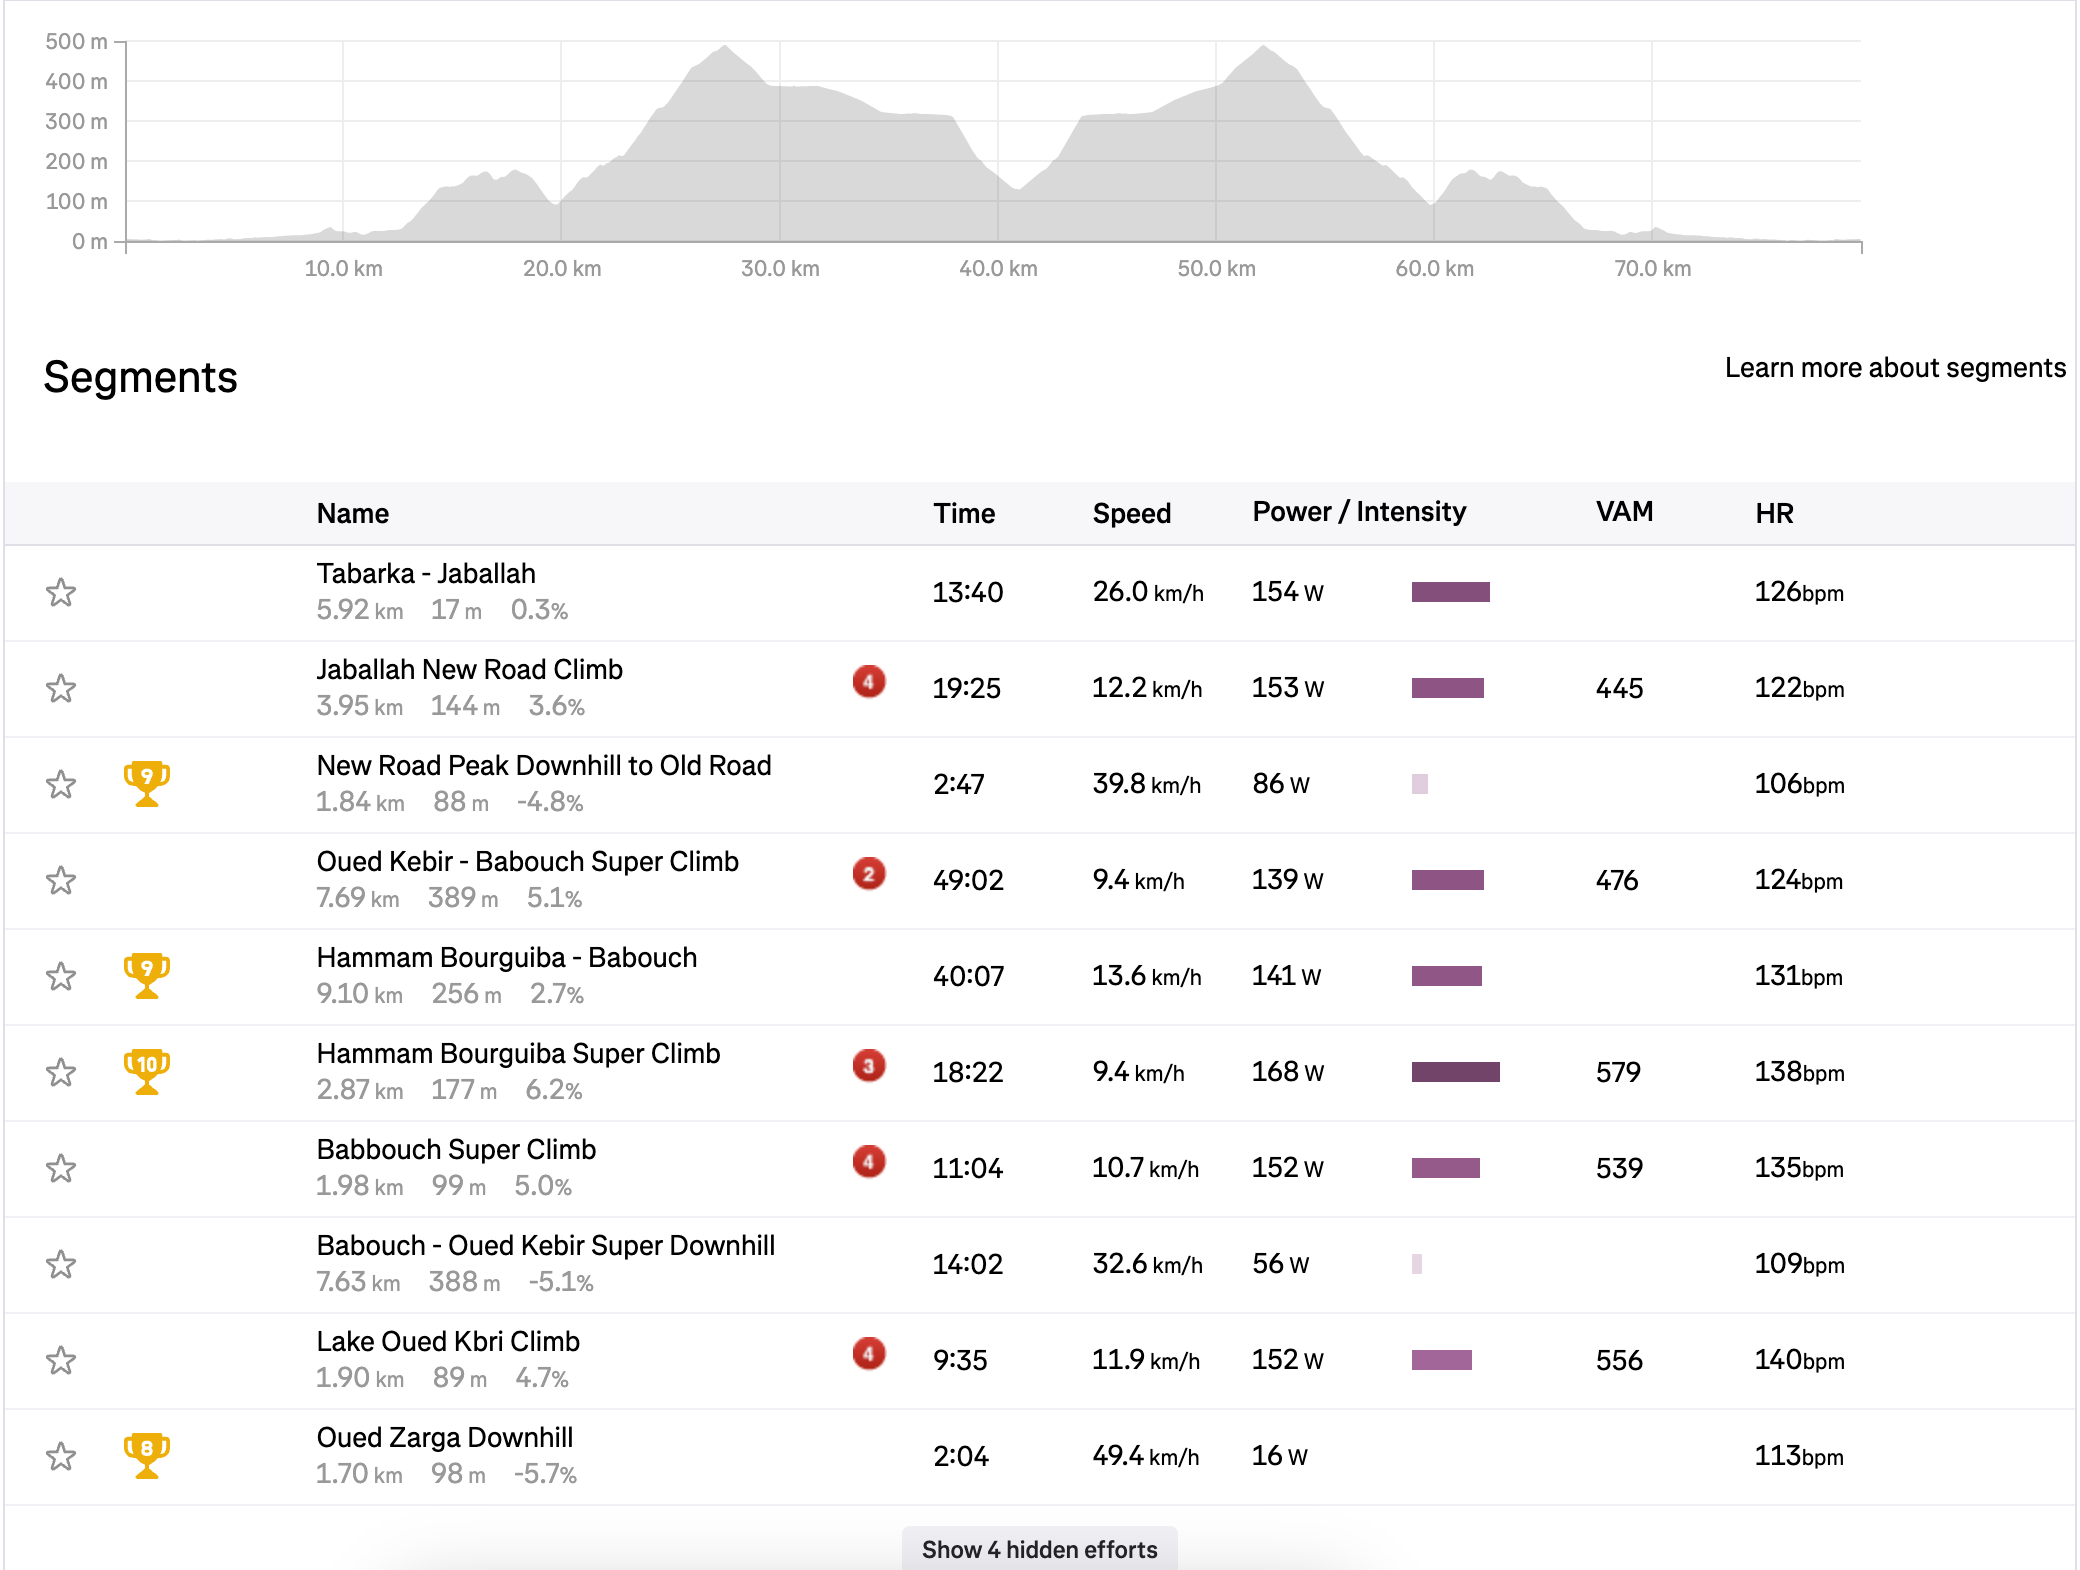
Task: Click speed 49.4 km/h for Oued Zarga Downhill
Action: point(1145,1456)
